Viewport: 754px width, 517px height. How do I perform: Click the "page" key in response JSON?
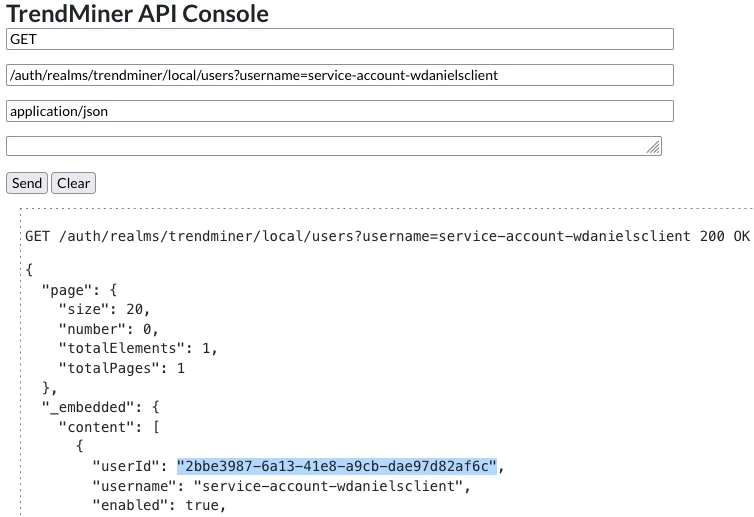click(x=65, y=290)
